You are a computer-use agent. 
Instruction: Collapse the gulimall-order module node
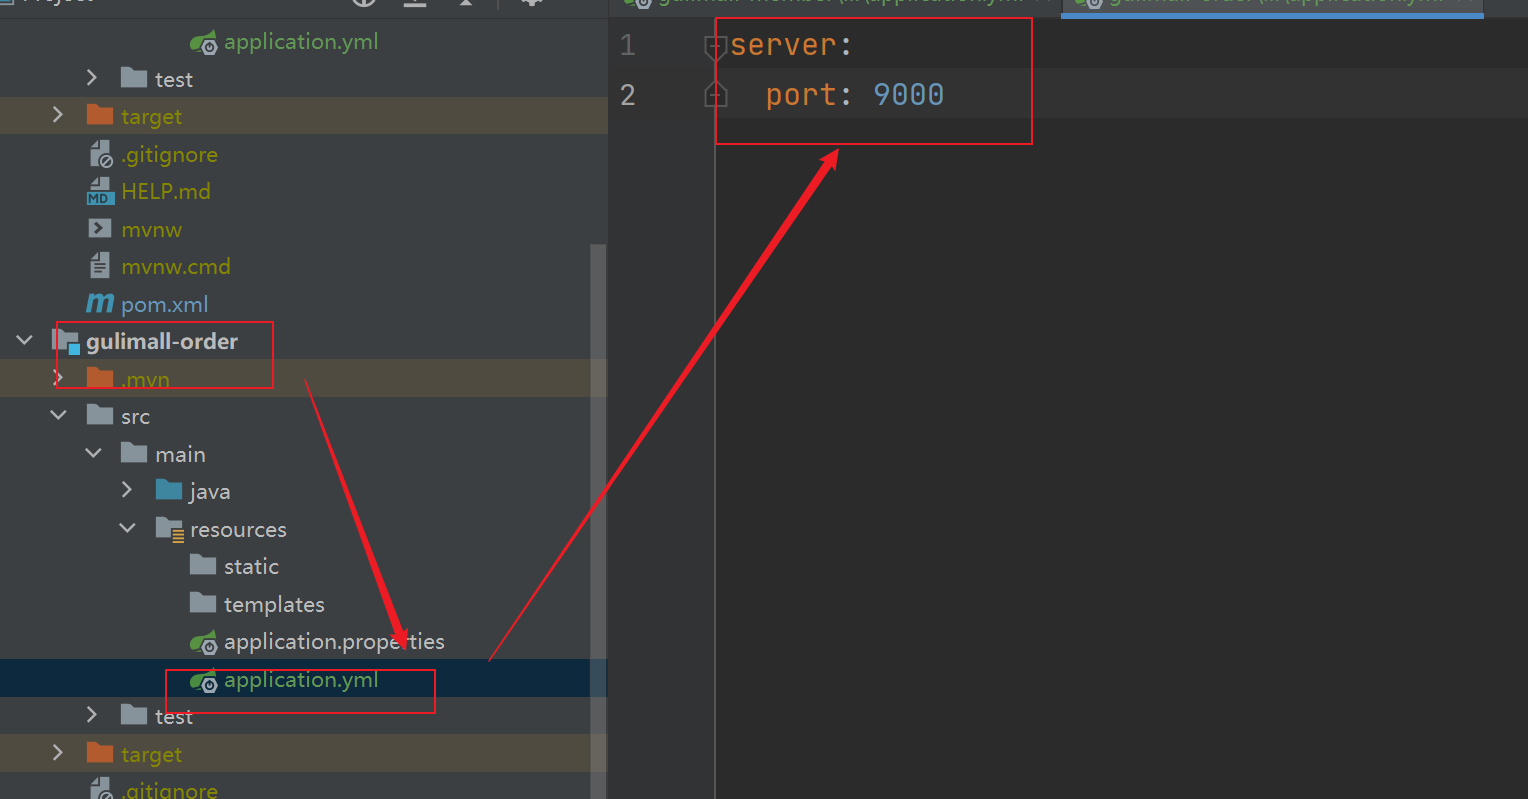(24, 341)
